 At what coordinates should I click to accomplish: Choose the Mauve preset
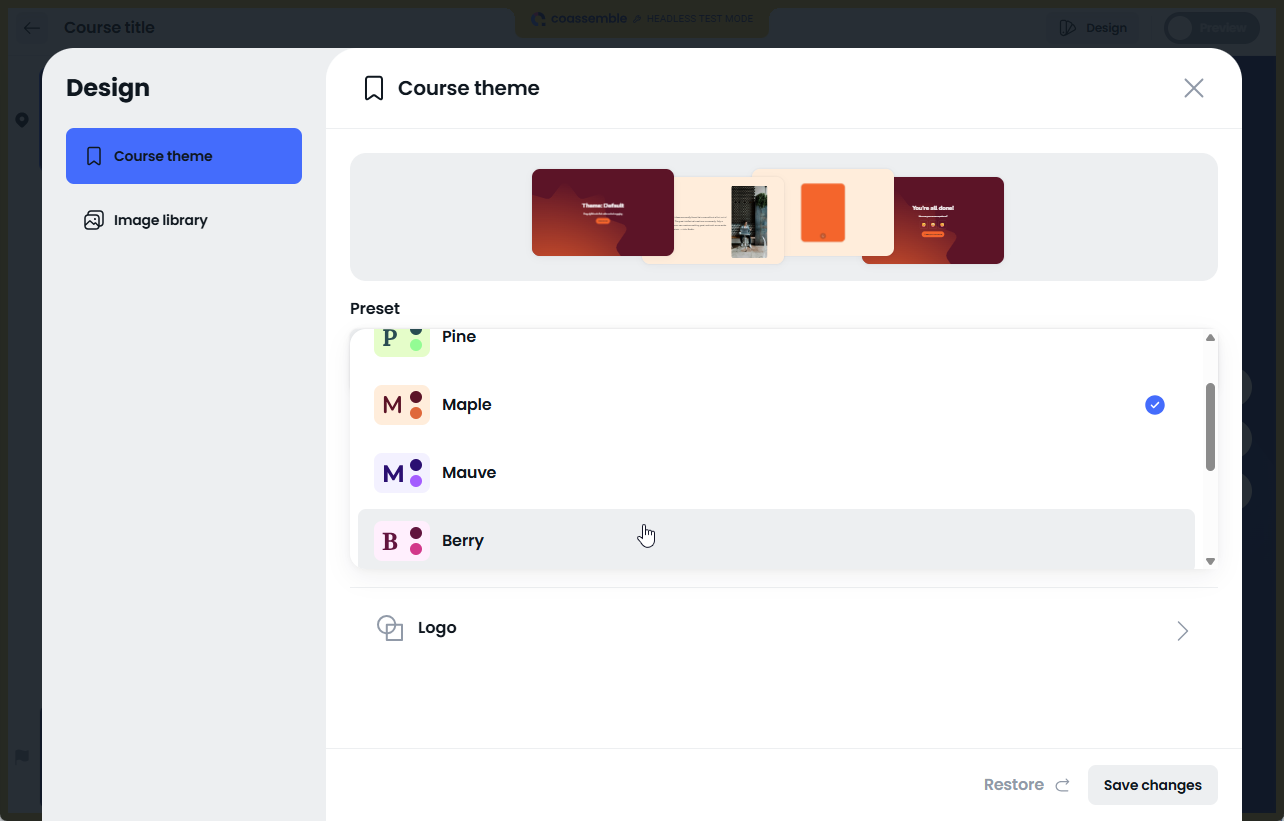click(776, 473)
